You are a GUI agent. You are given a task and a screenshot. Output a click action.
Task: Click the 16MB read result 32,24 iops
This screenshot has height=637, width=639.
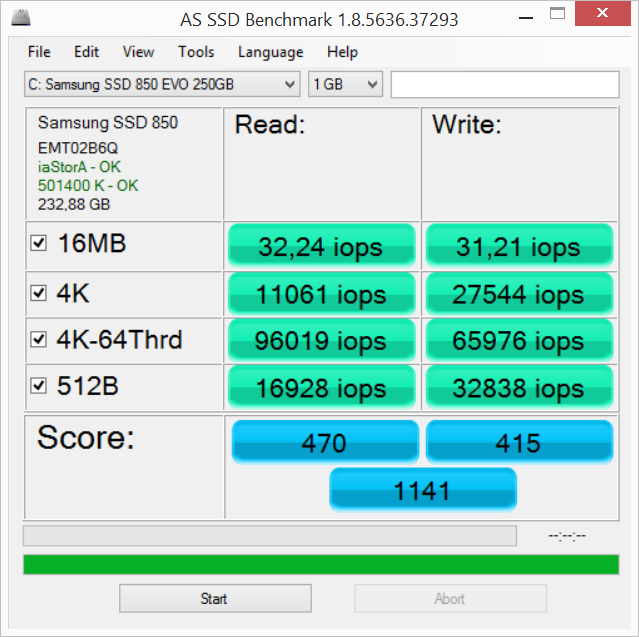point(322,246)
